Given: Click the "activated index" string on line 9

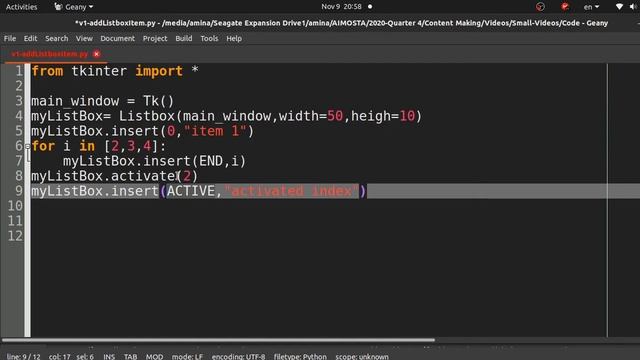Looking at the screenshot, I should (291, 191).
